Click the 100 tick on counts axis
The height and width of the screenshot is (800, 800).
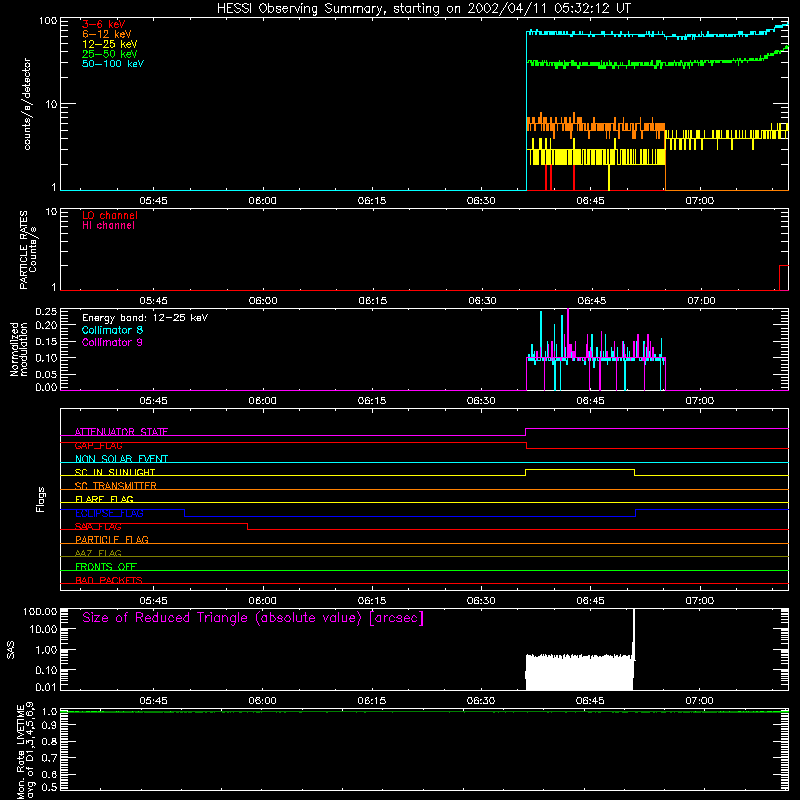pos(47,21)
